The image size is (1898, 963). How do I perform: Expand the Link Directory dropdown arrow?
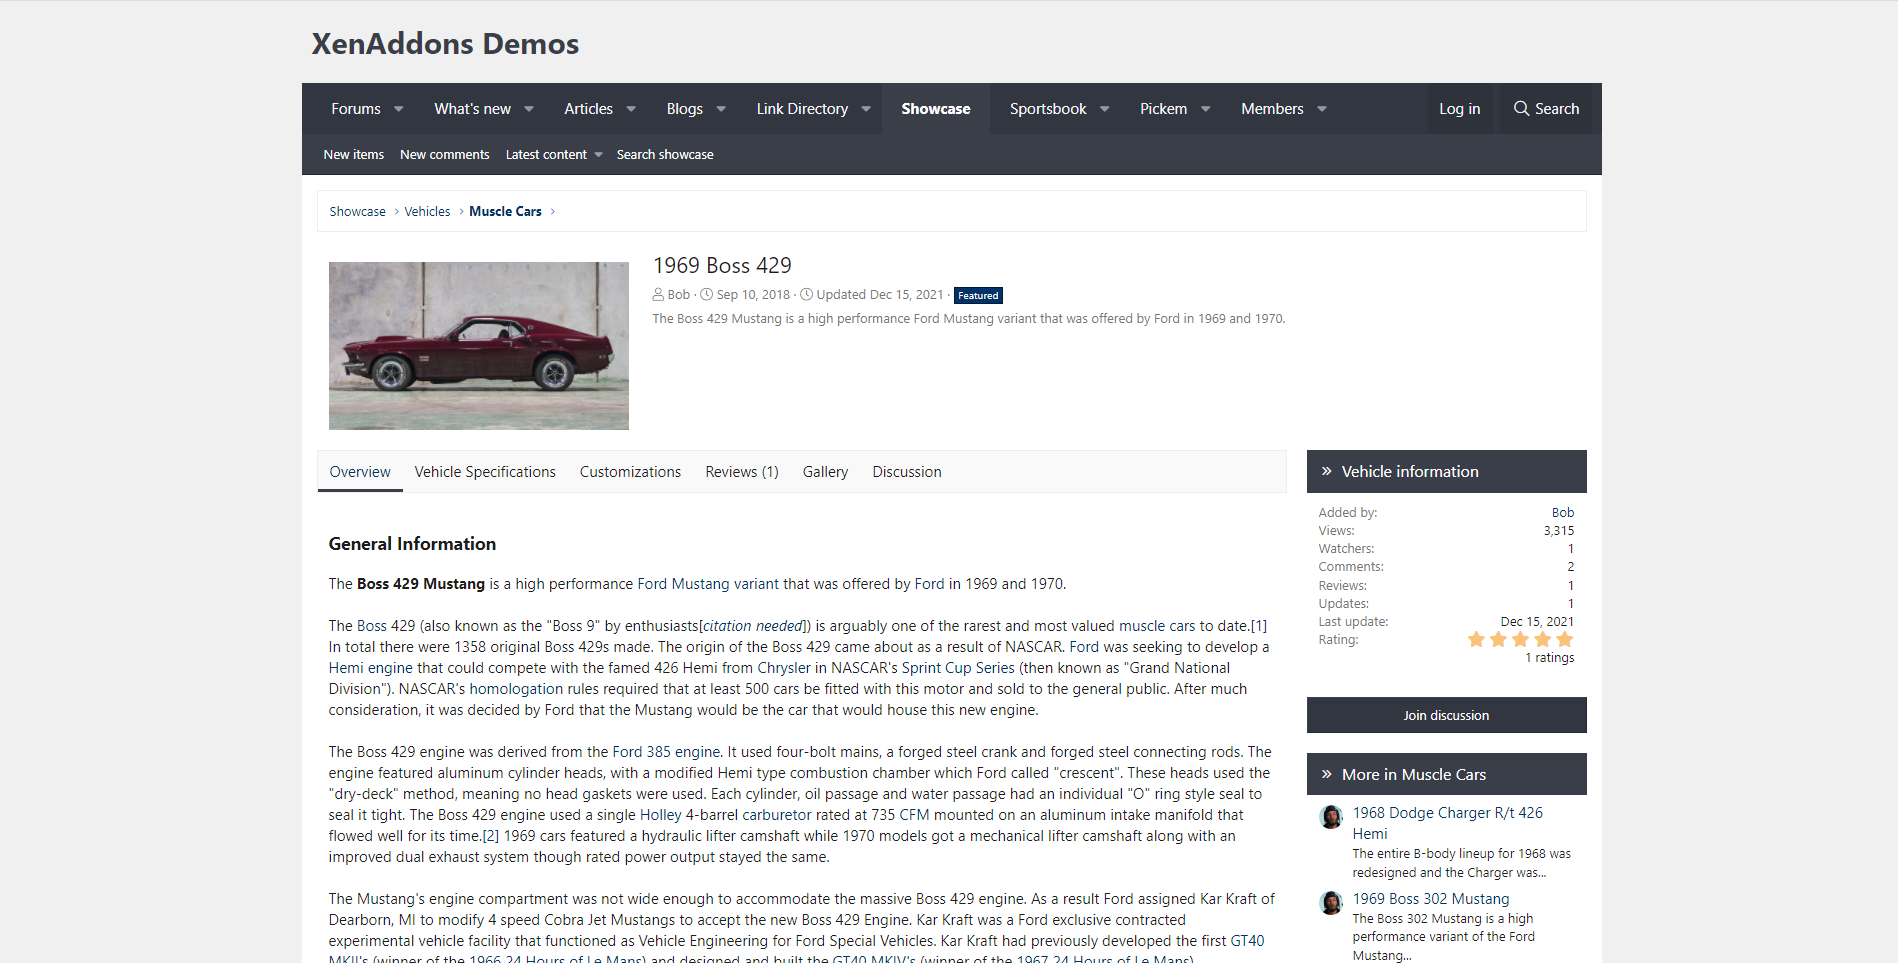[866, 109]
